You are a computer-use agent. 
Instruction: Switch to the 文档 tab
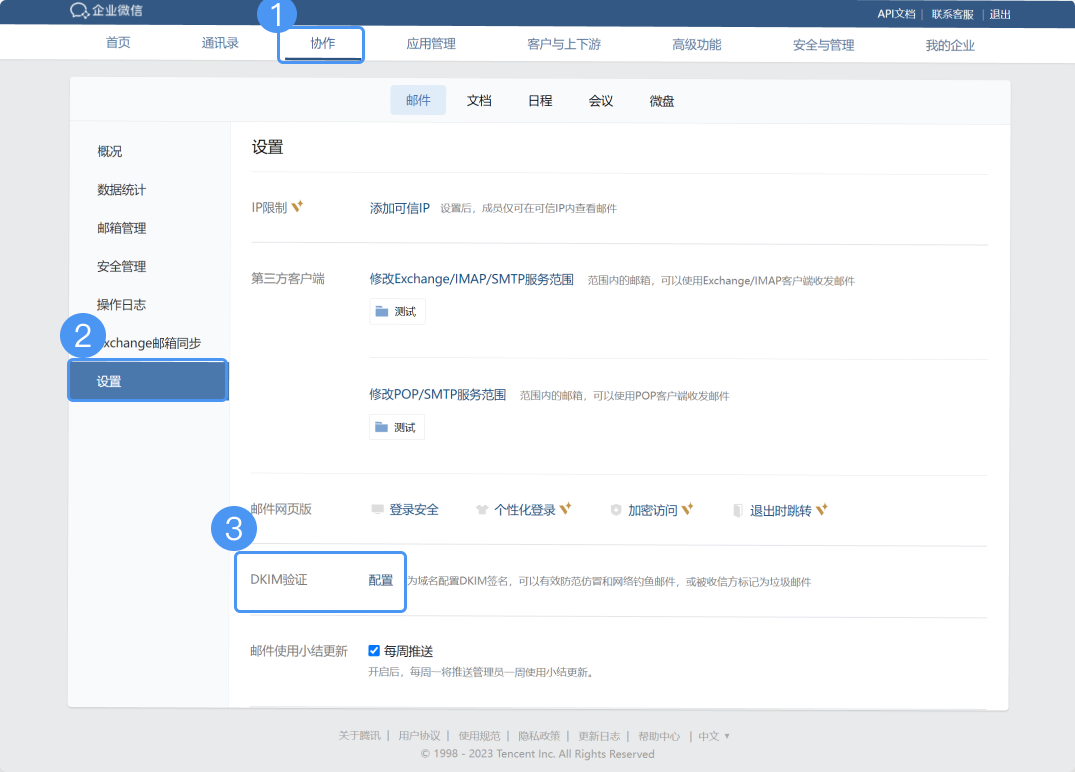tap(479, 101)
